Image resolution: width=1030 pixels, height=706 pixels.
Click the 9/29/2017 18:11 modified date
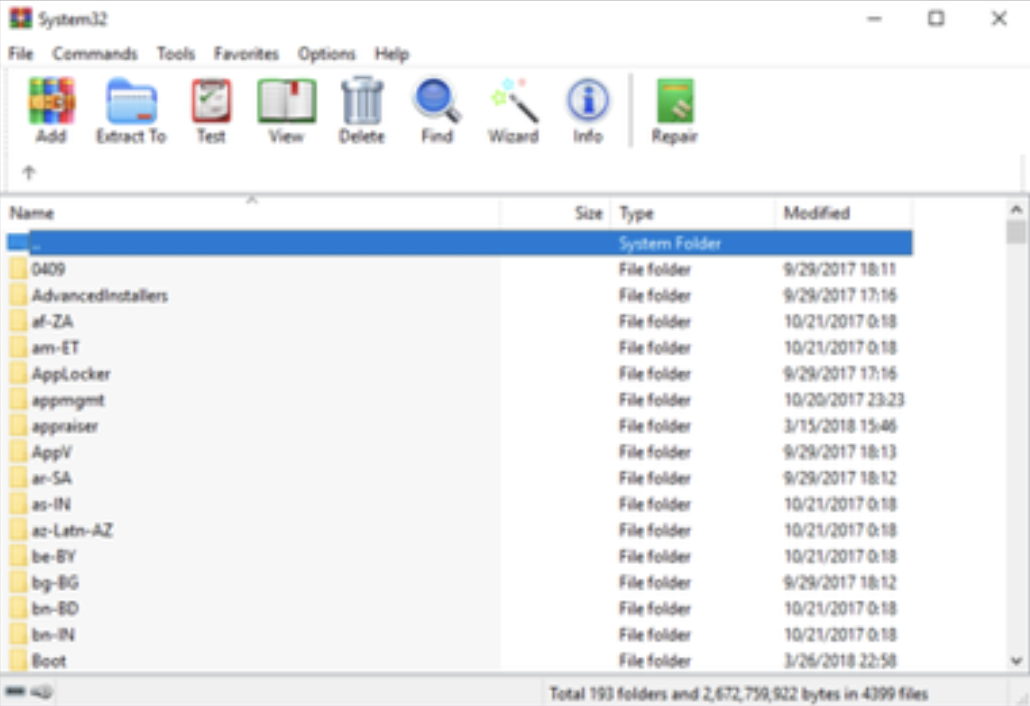(x=840, y=269)
